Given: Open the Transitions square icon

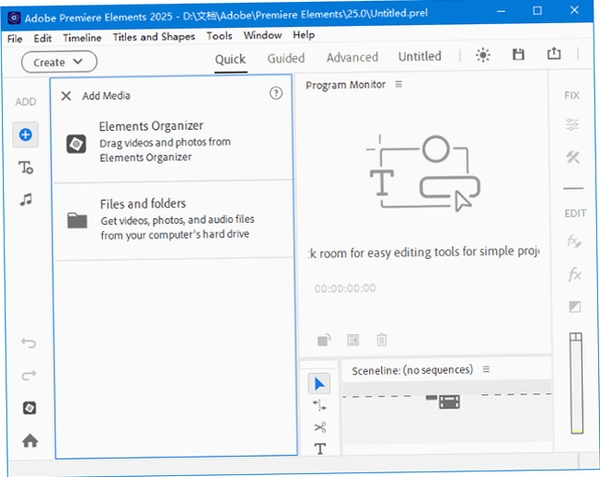Looking at the screenshot, I should coord(575,306).
